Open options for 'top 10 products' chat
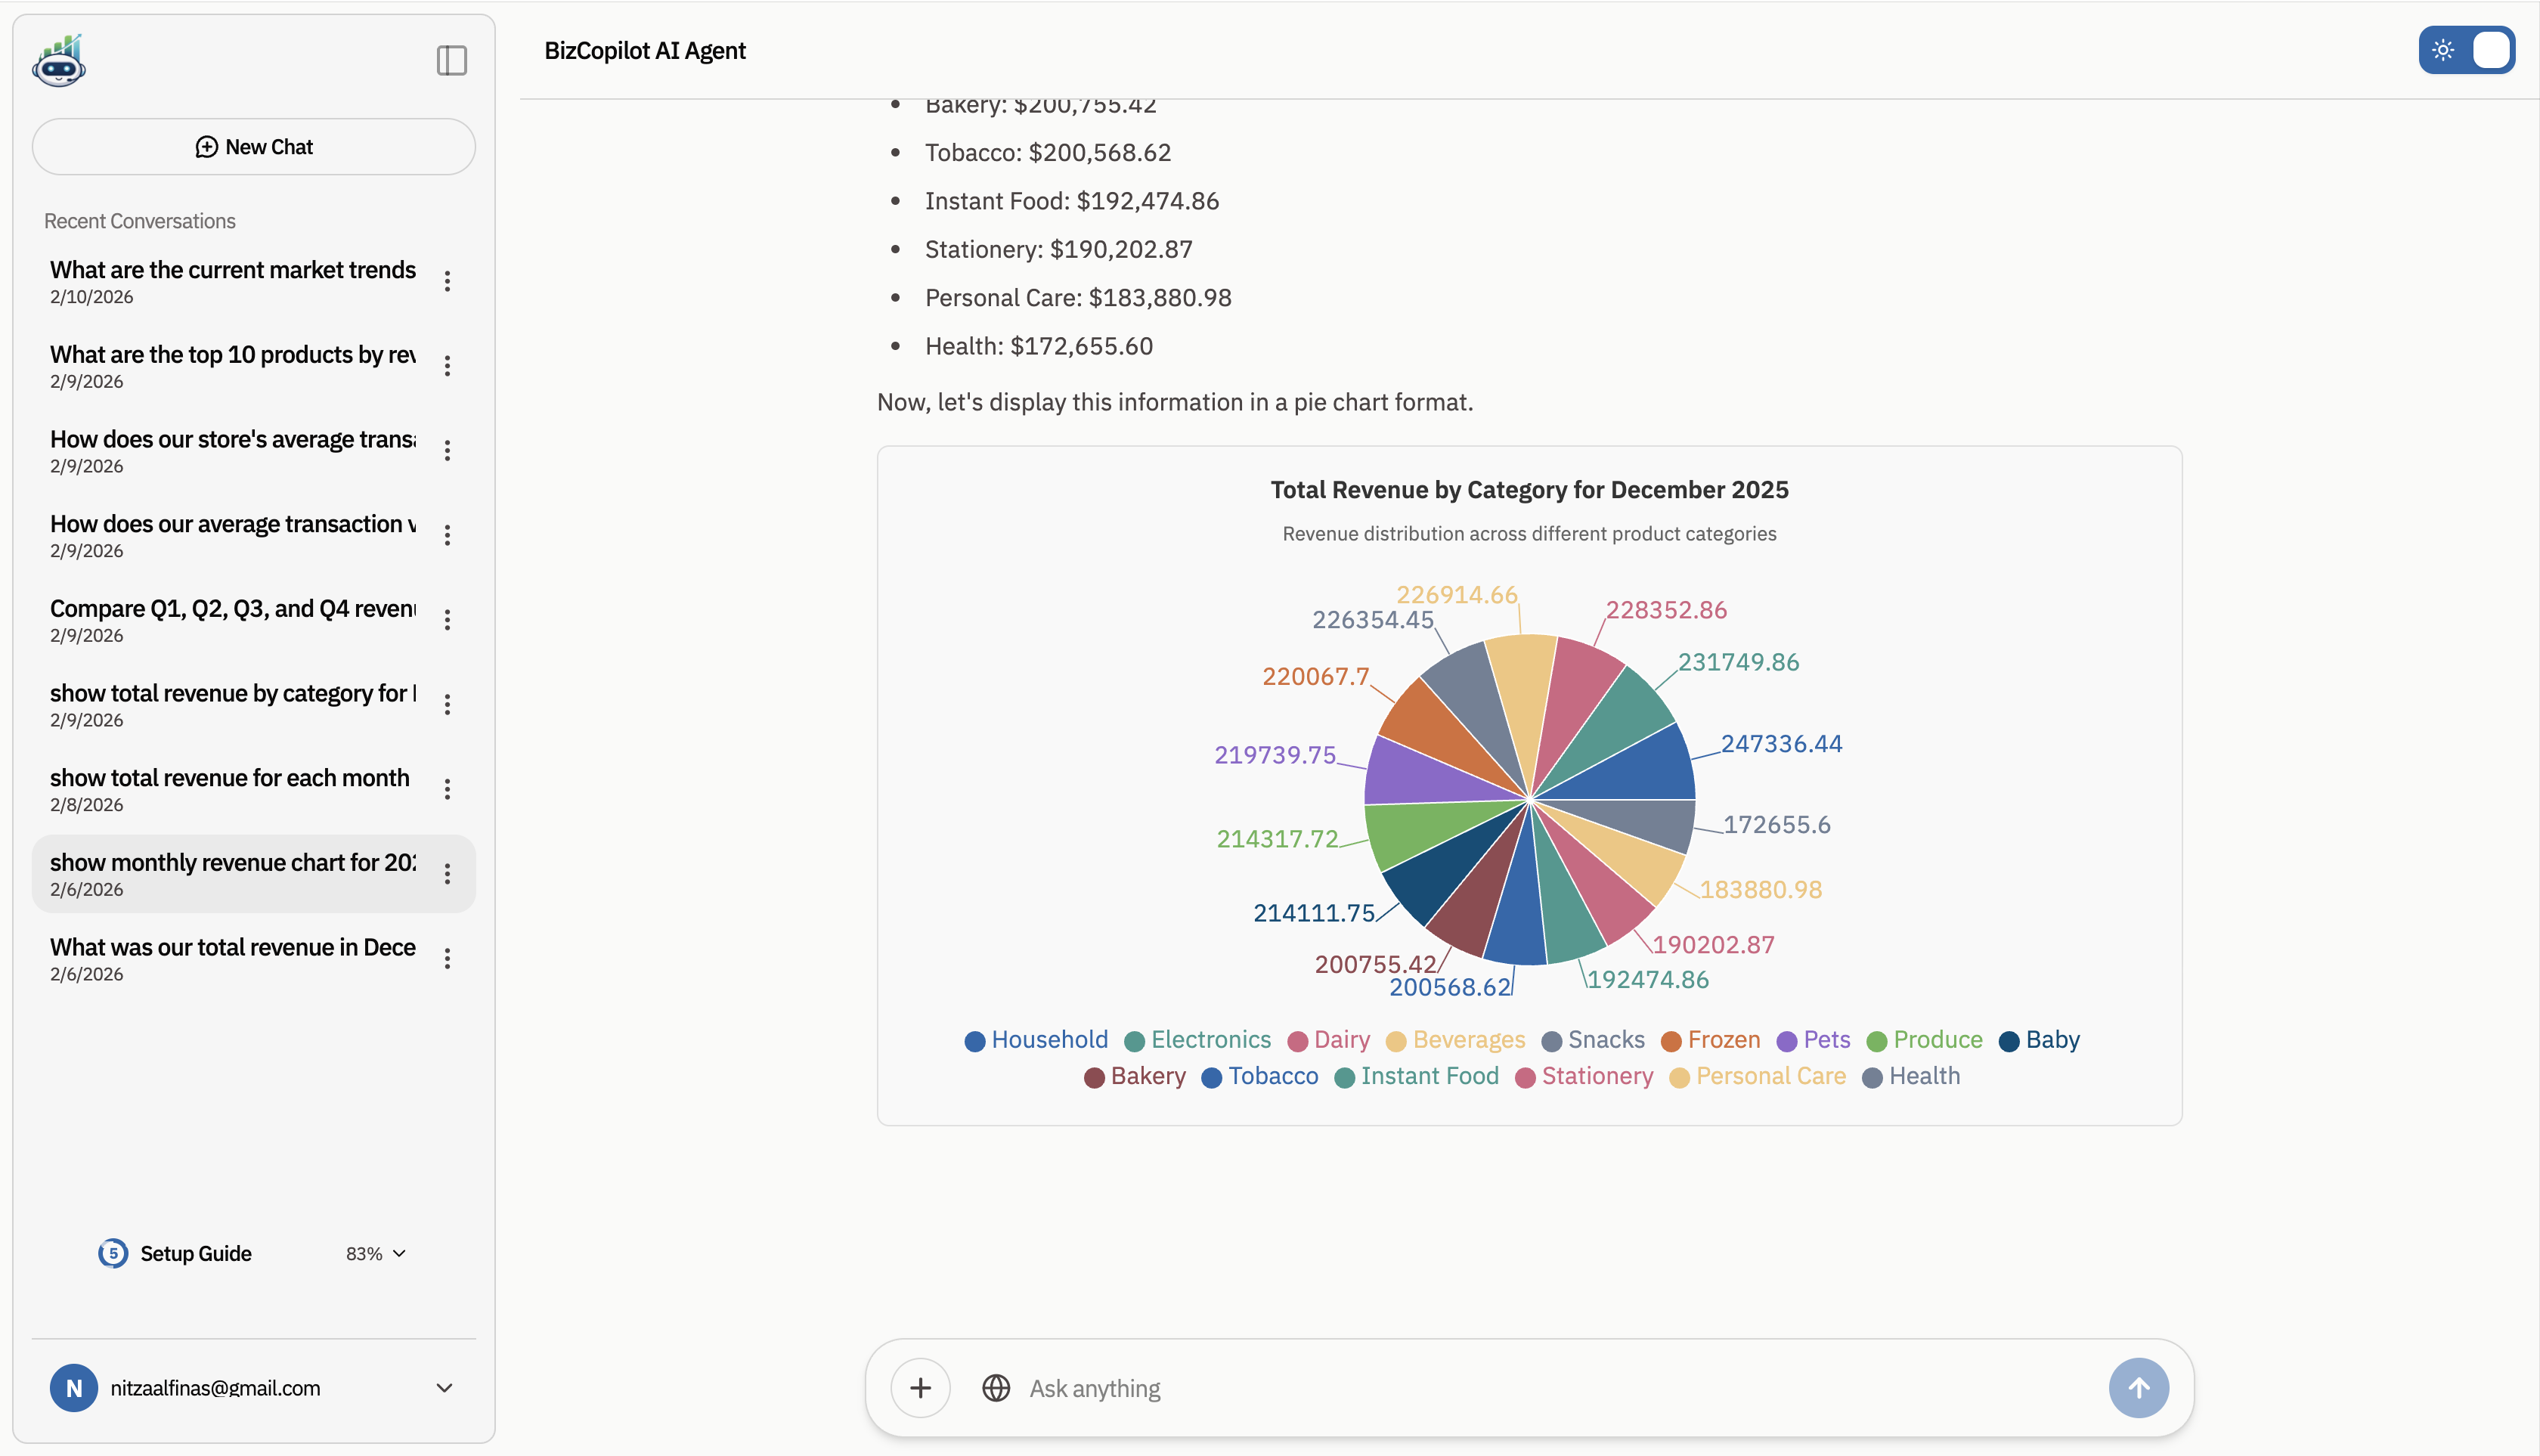The image size is (2540, 1456). (447, 366)
